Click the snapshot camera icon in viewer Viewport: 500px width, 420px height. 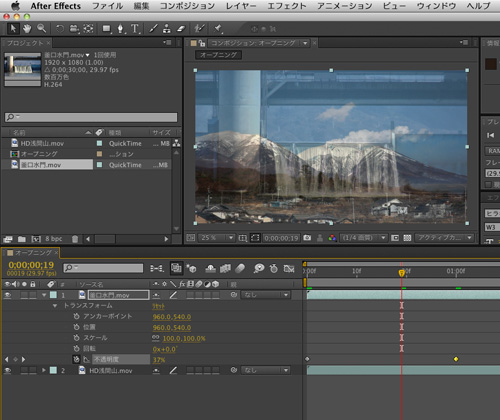pos(307,238)
